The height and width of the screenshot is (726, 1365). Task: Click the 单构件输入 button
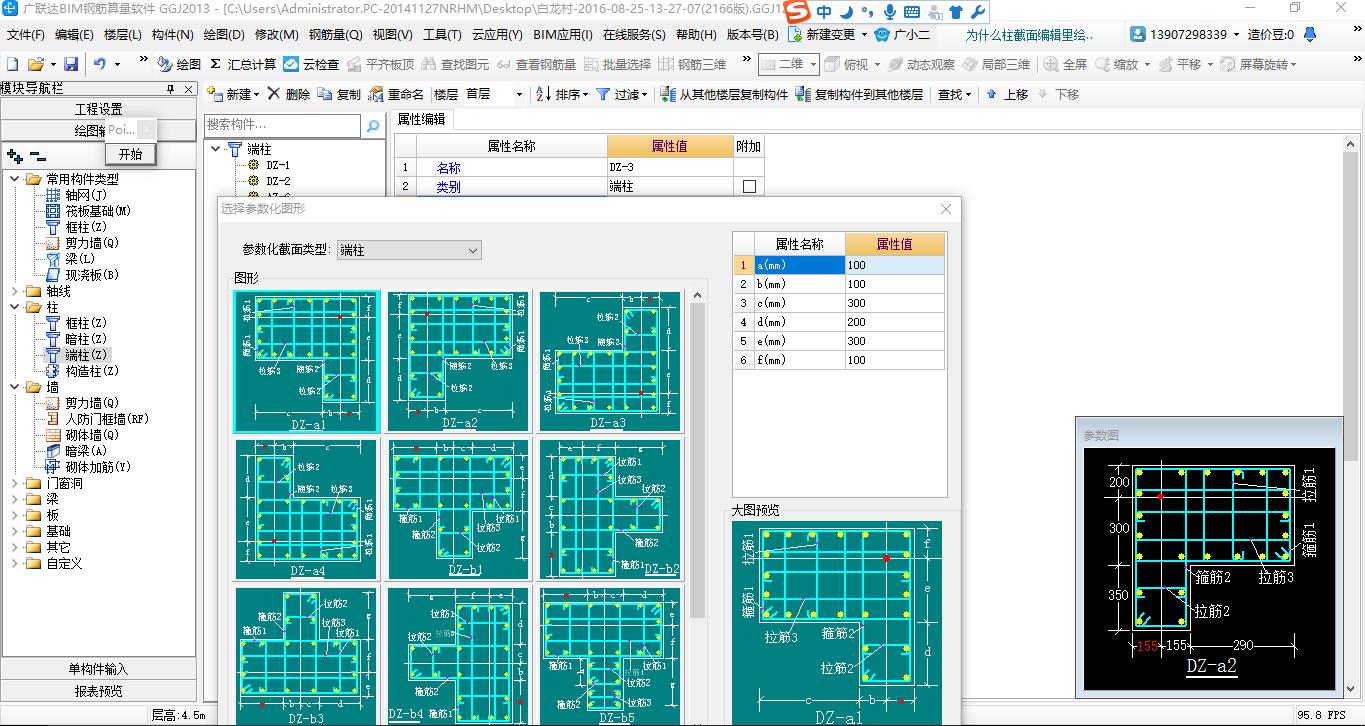click(x=99, y=669)
